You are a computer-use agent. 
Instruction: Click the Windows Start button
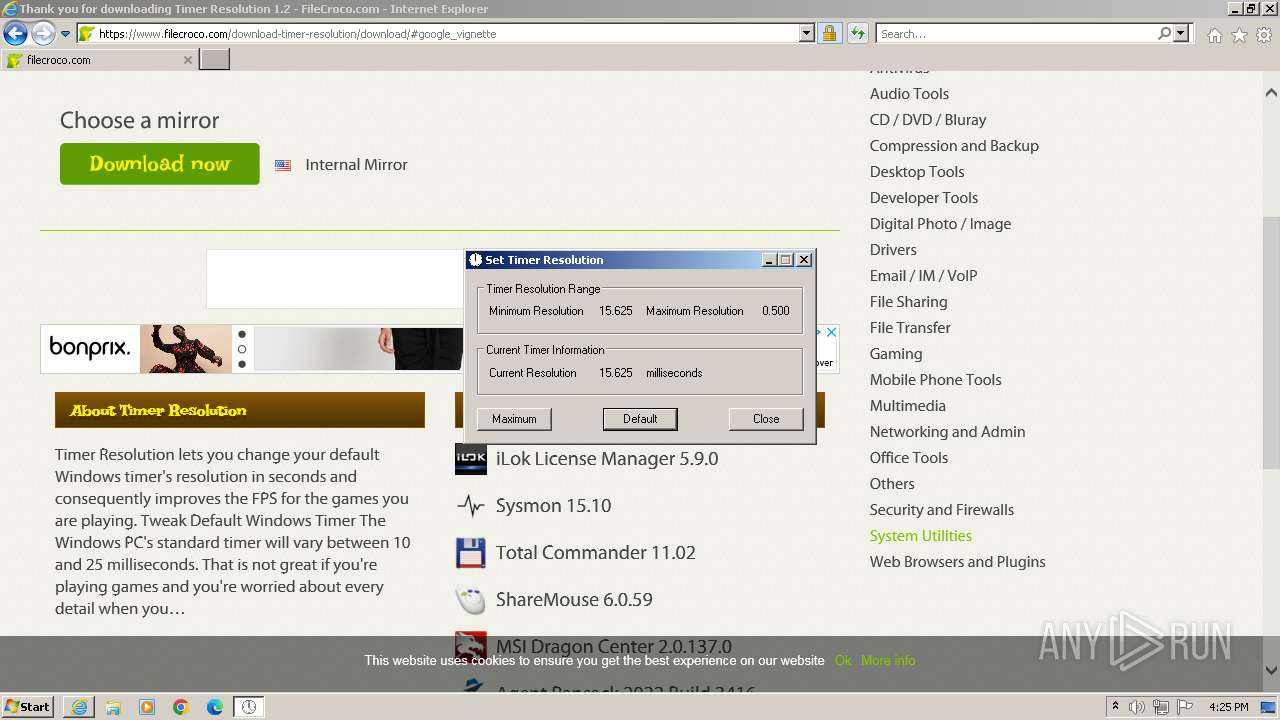(27, 706)
